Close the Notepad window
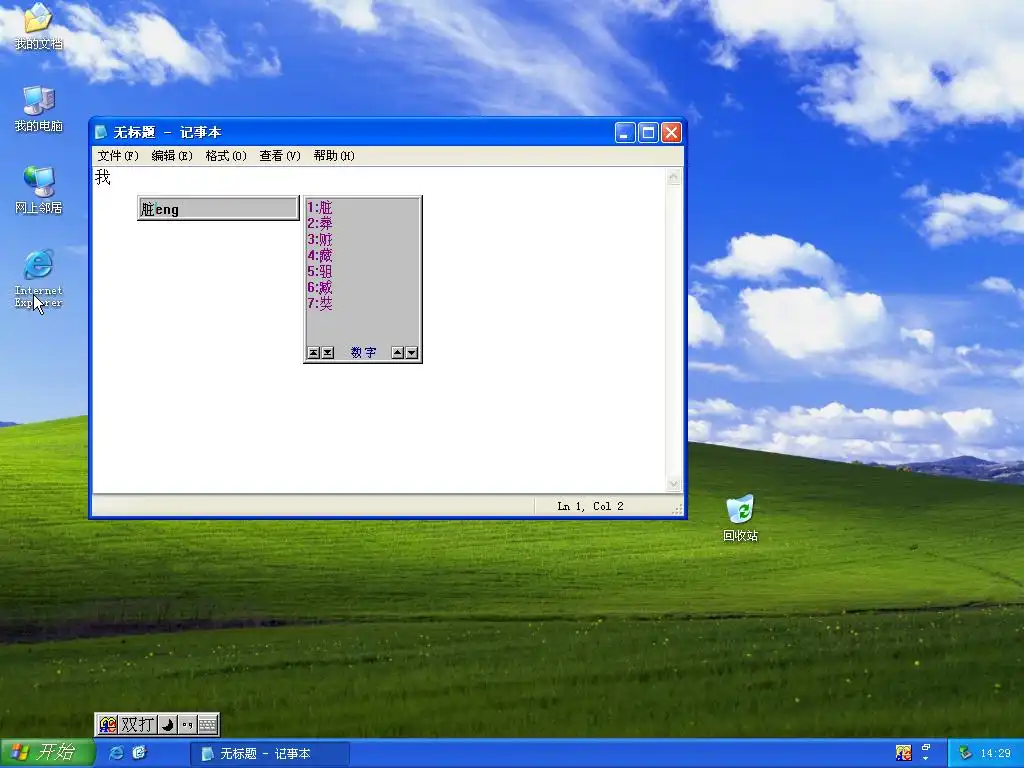 click(671, 133)
